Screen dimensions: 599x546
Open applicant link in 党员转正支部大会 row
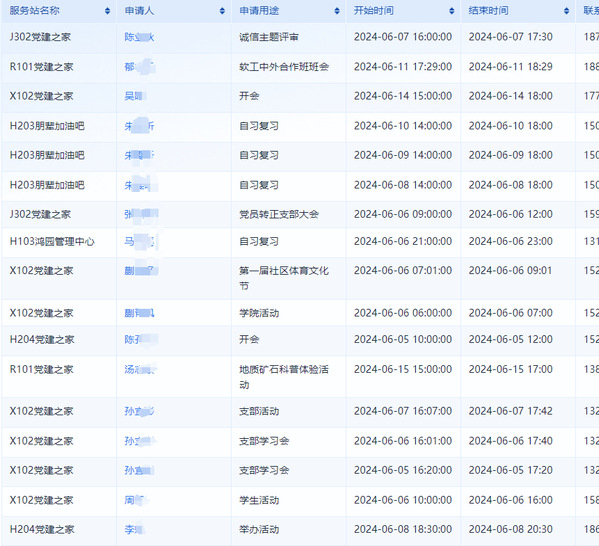coord(141,214)
